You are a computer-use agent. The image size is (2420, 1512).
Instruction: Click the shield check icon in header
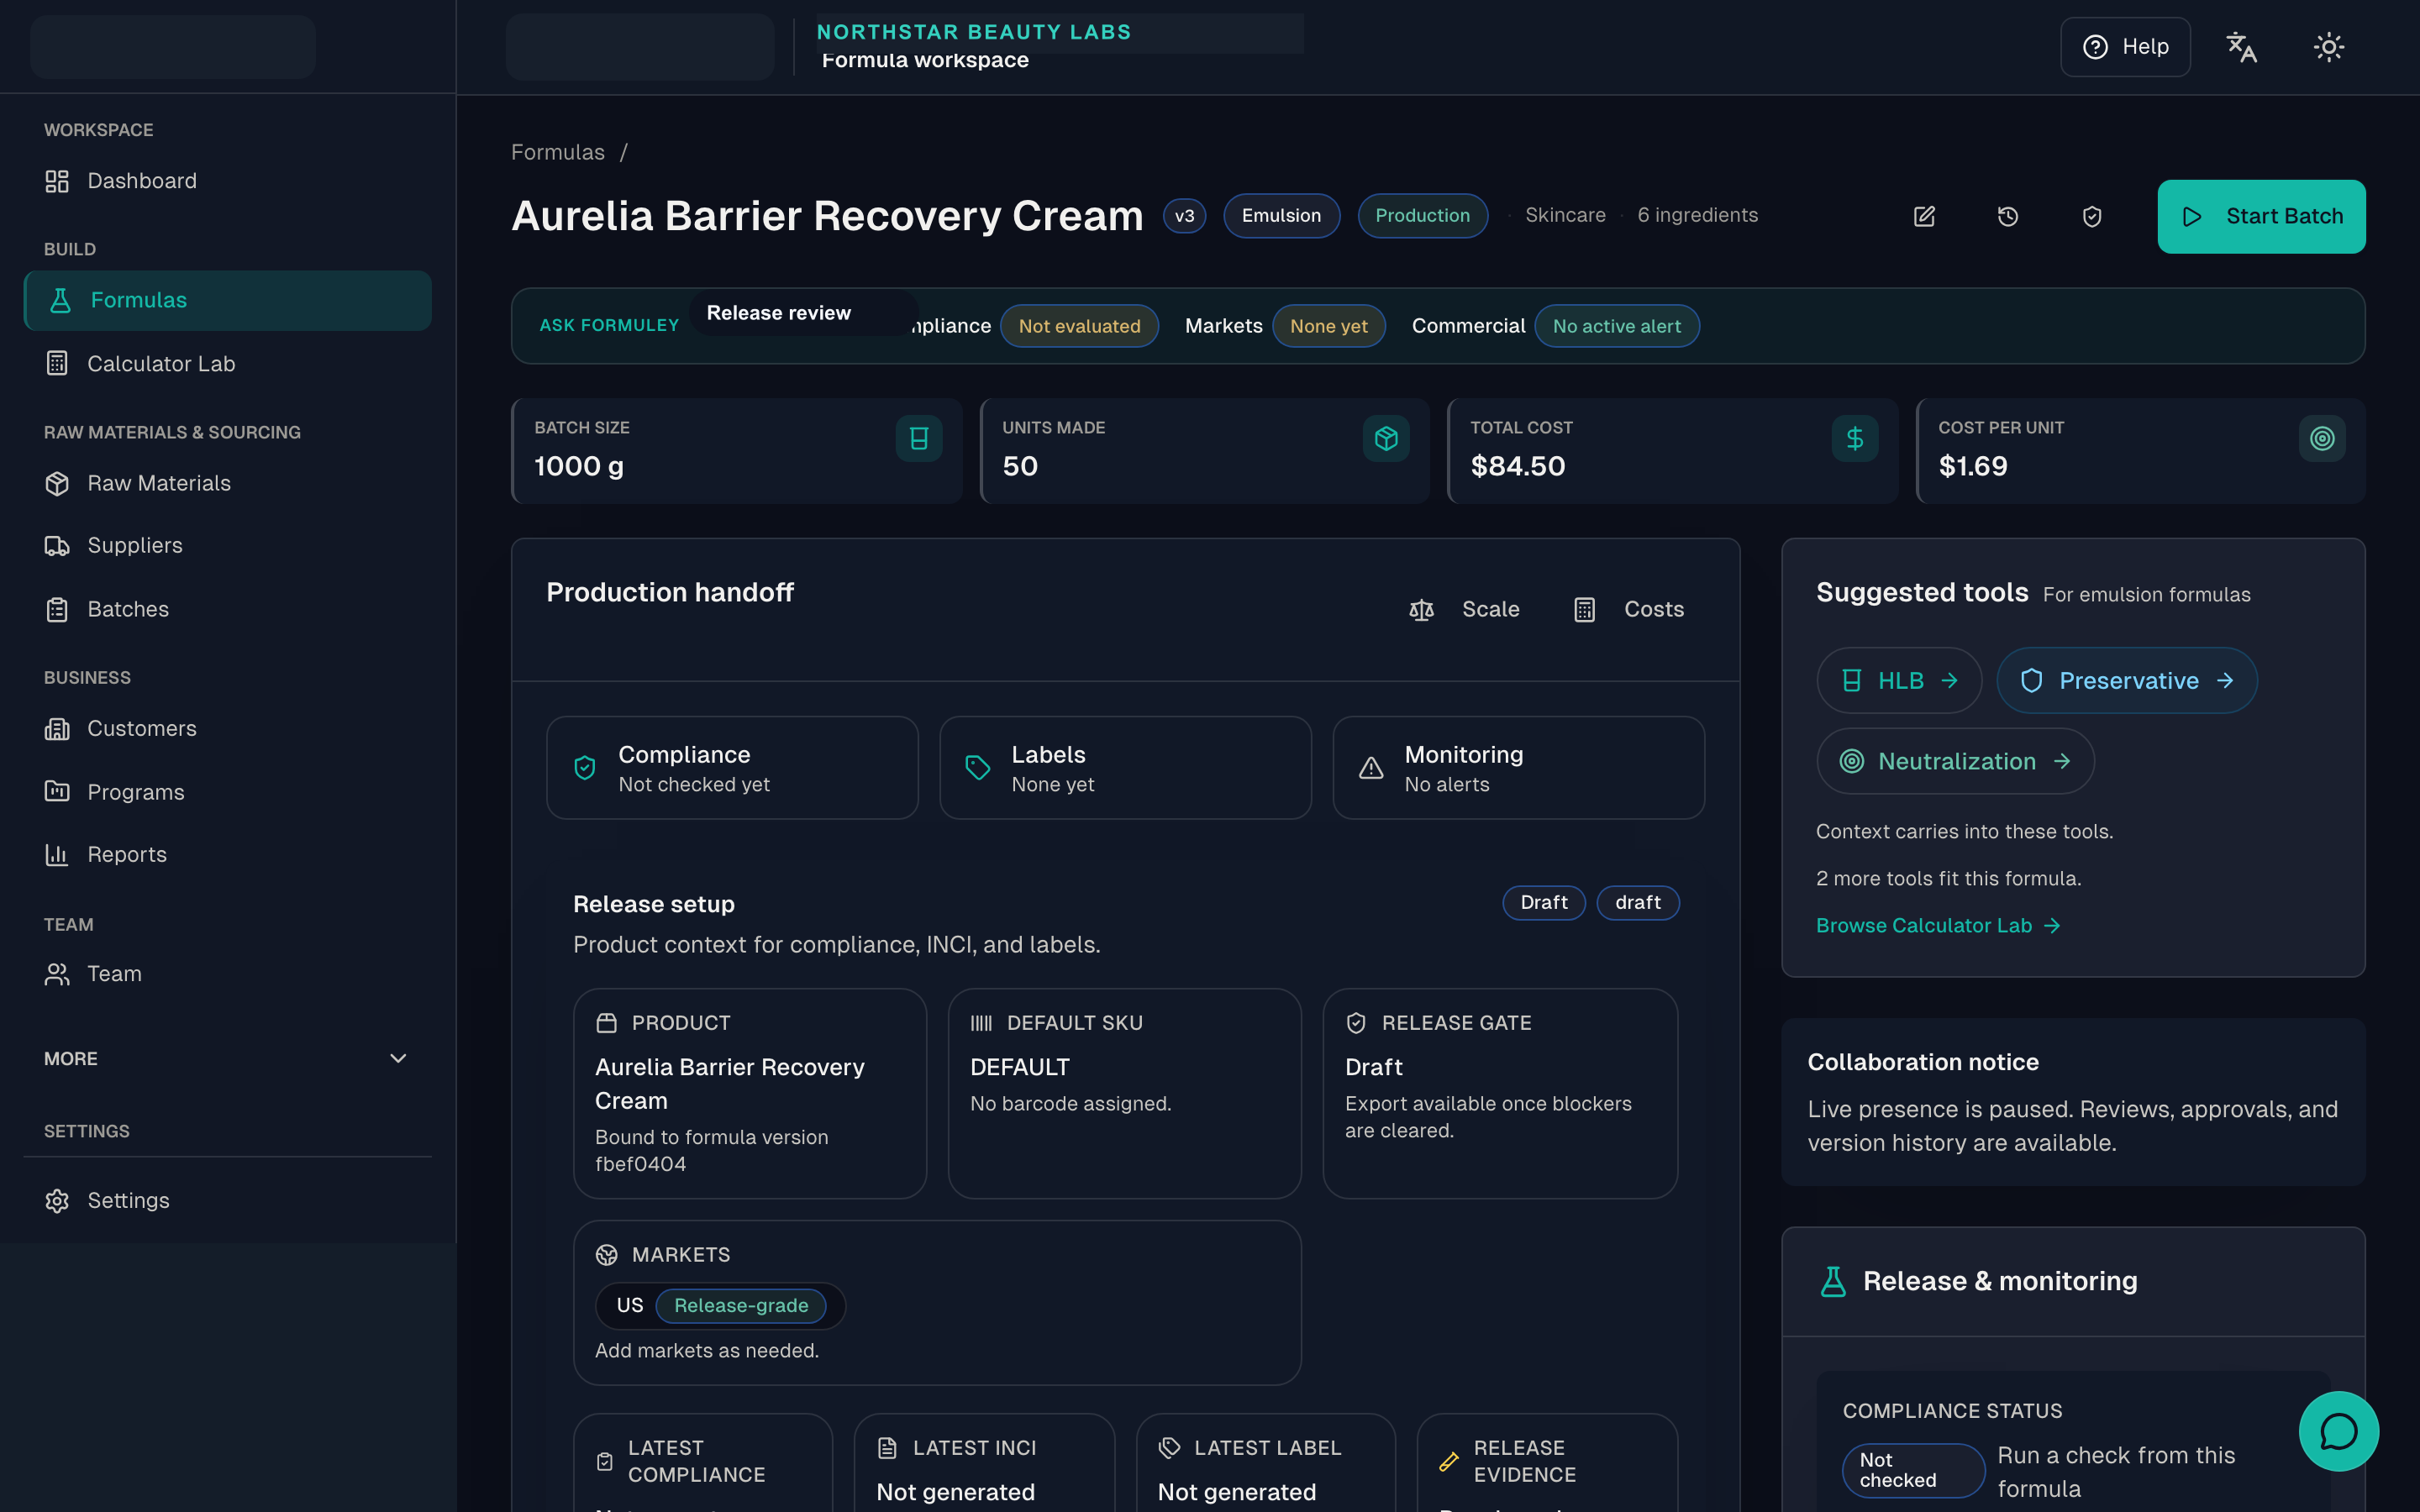(x=2092, y=216)
